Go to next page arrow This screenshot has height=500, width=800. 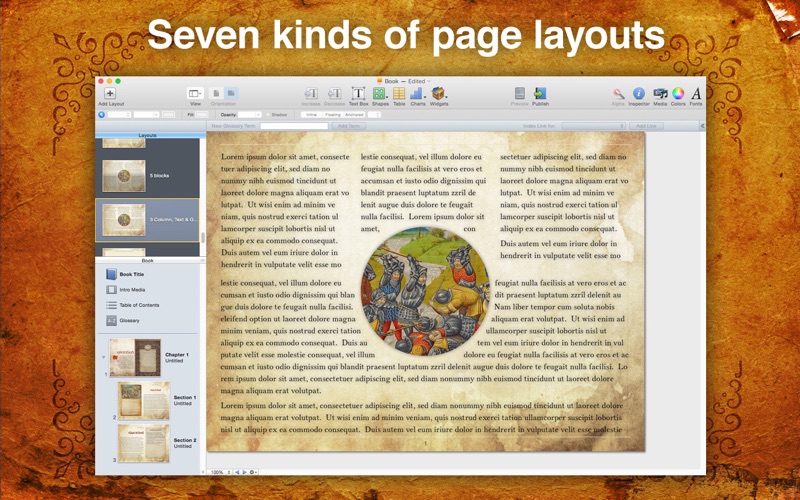(x=244, y=472)
